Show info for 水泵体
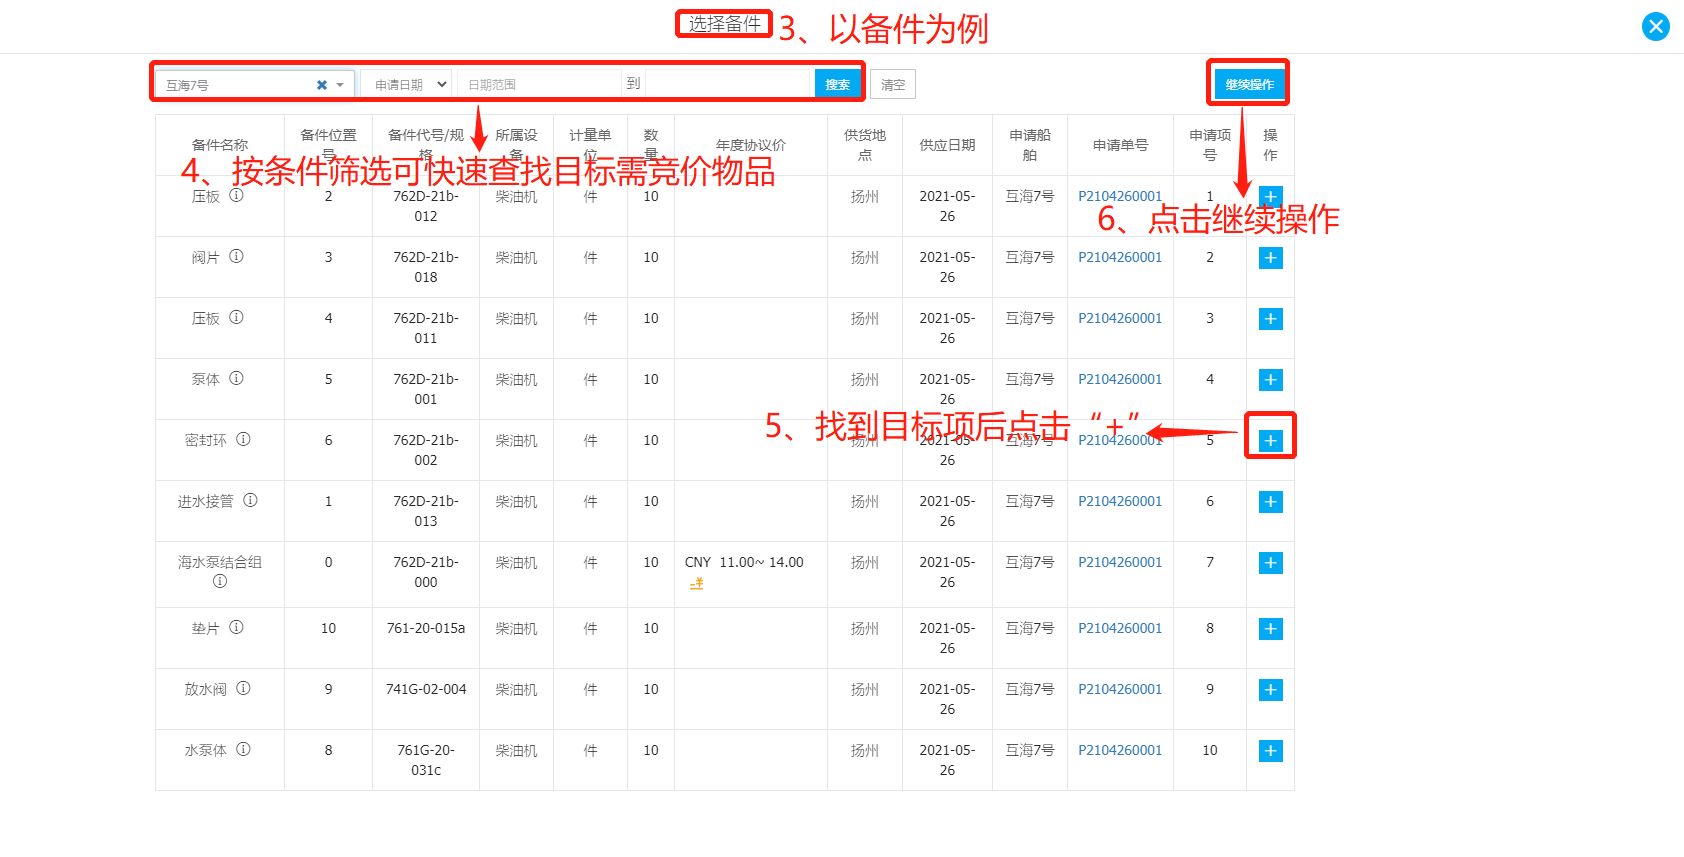This screenshot has width=1684, height=857. (x=243, y=750)
